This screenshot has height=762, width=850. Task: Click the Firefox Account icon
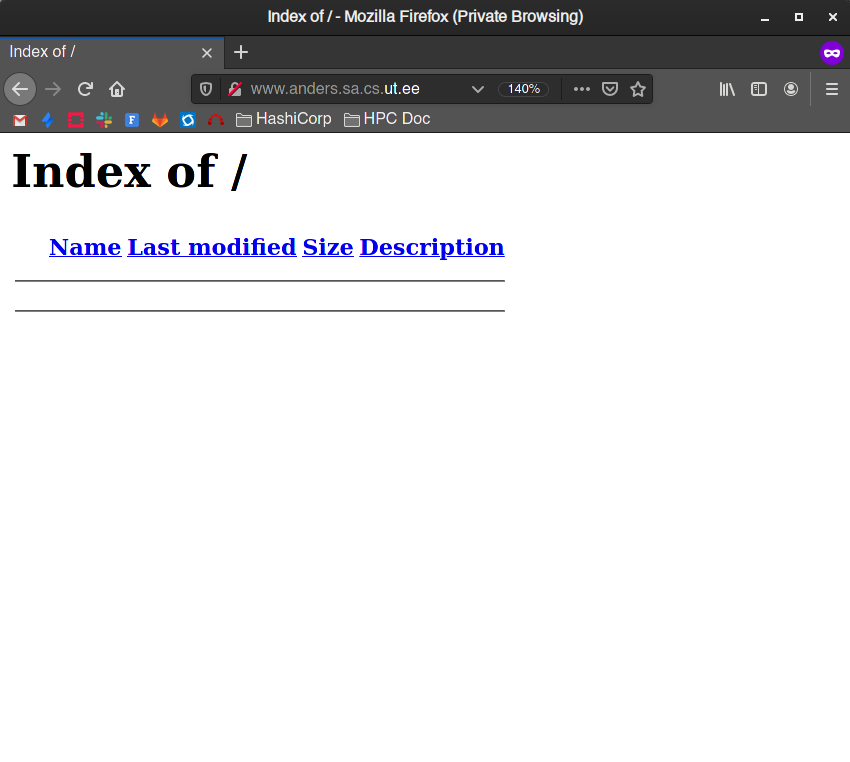791,89
